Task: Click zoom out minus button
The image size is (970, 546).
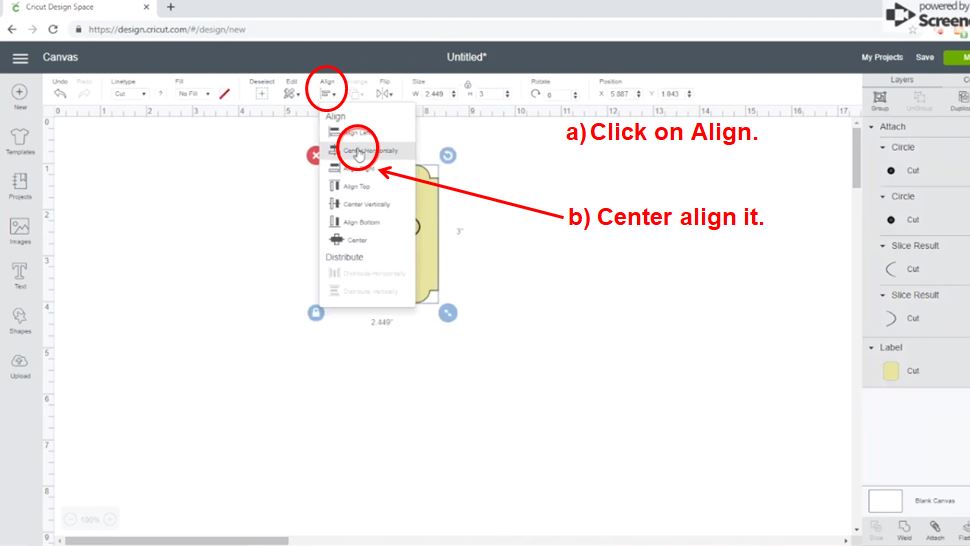Action: (71, 519)
